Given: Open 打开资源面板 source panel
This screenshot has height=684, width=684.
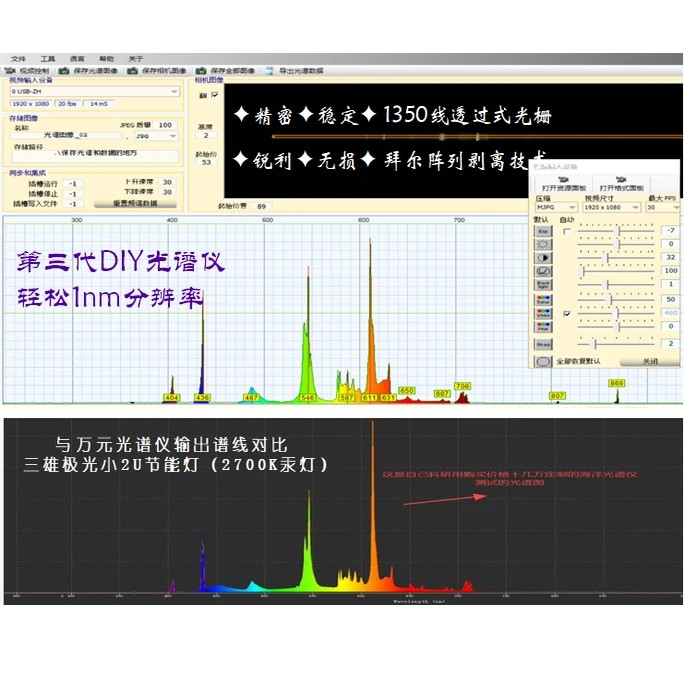Looking at the screenshot, I should coord(564,184).
